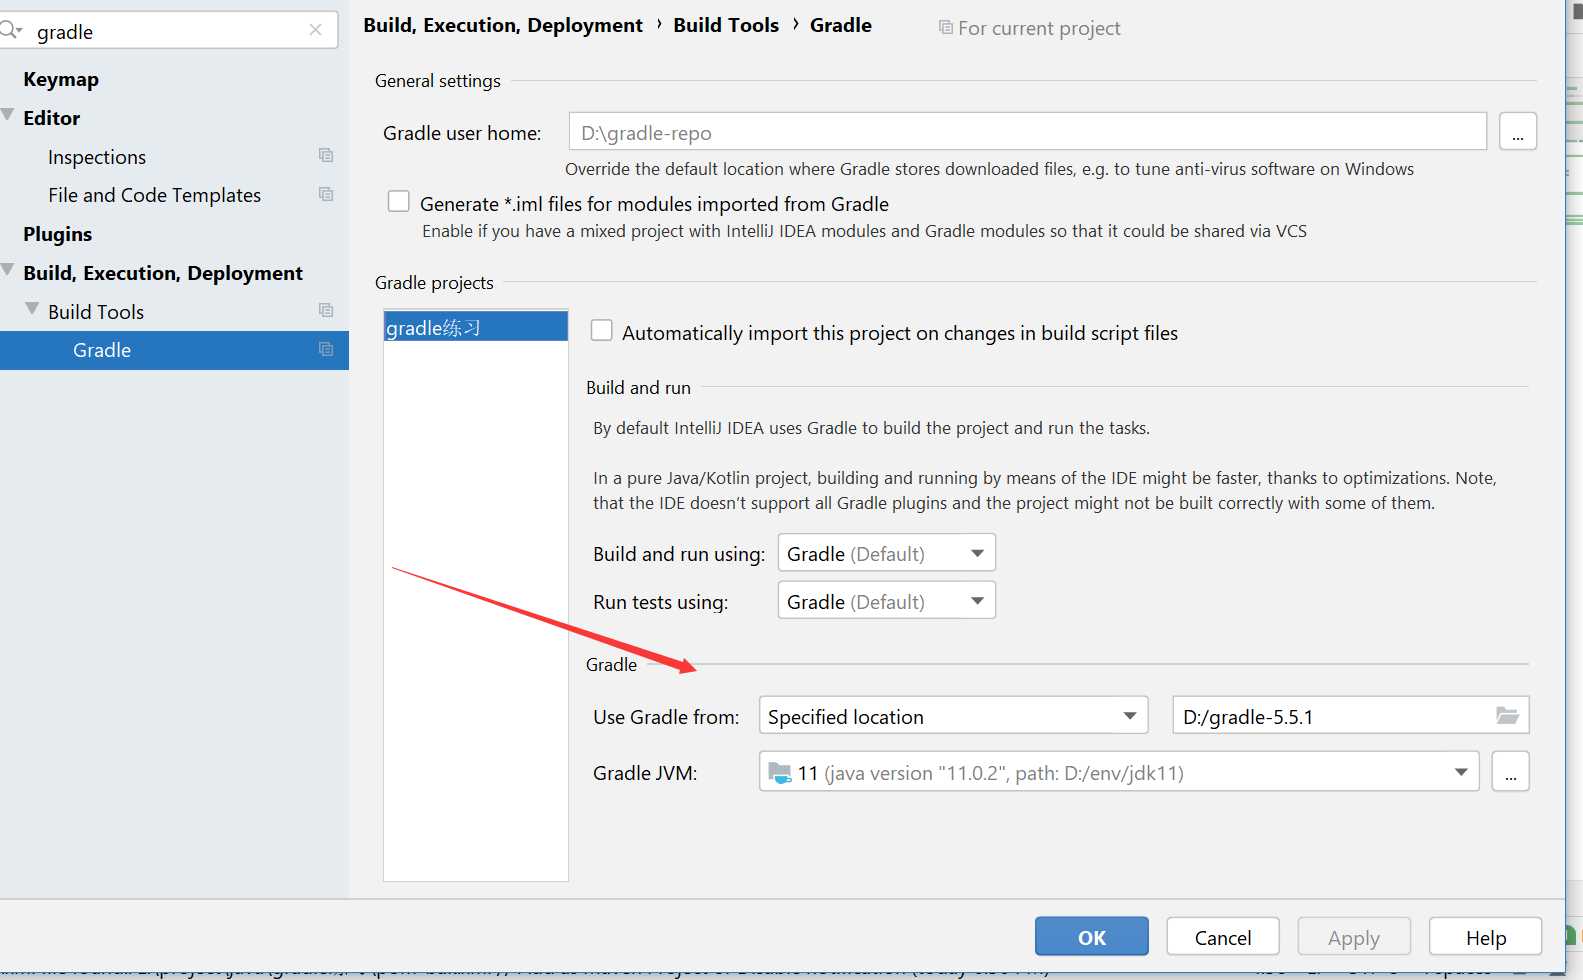Click the project-level icon next to Build Tools
Screen dimensions: 1583x980
tap(326, 310)
